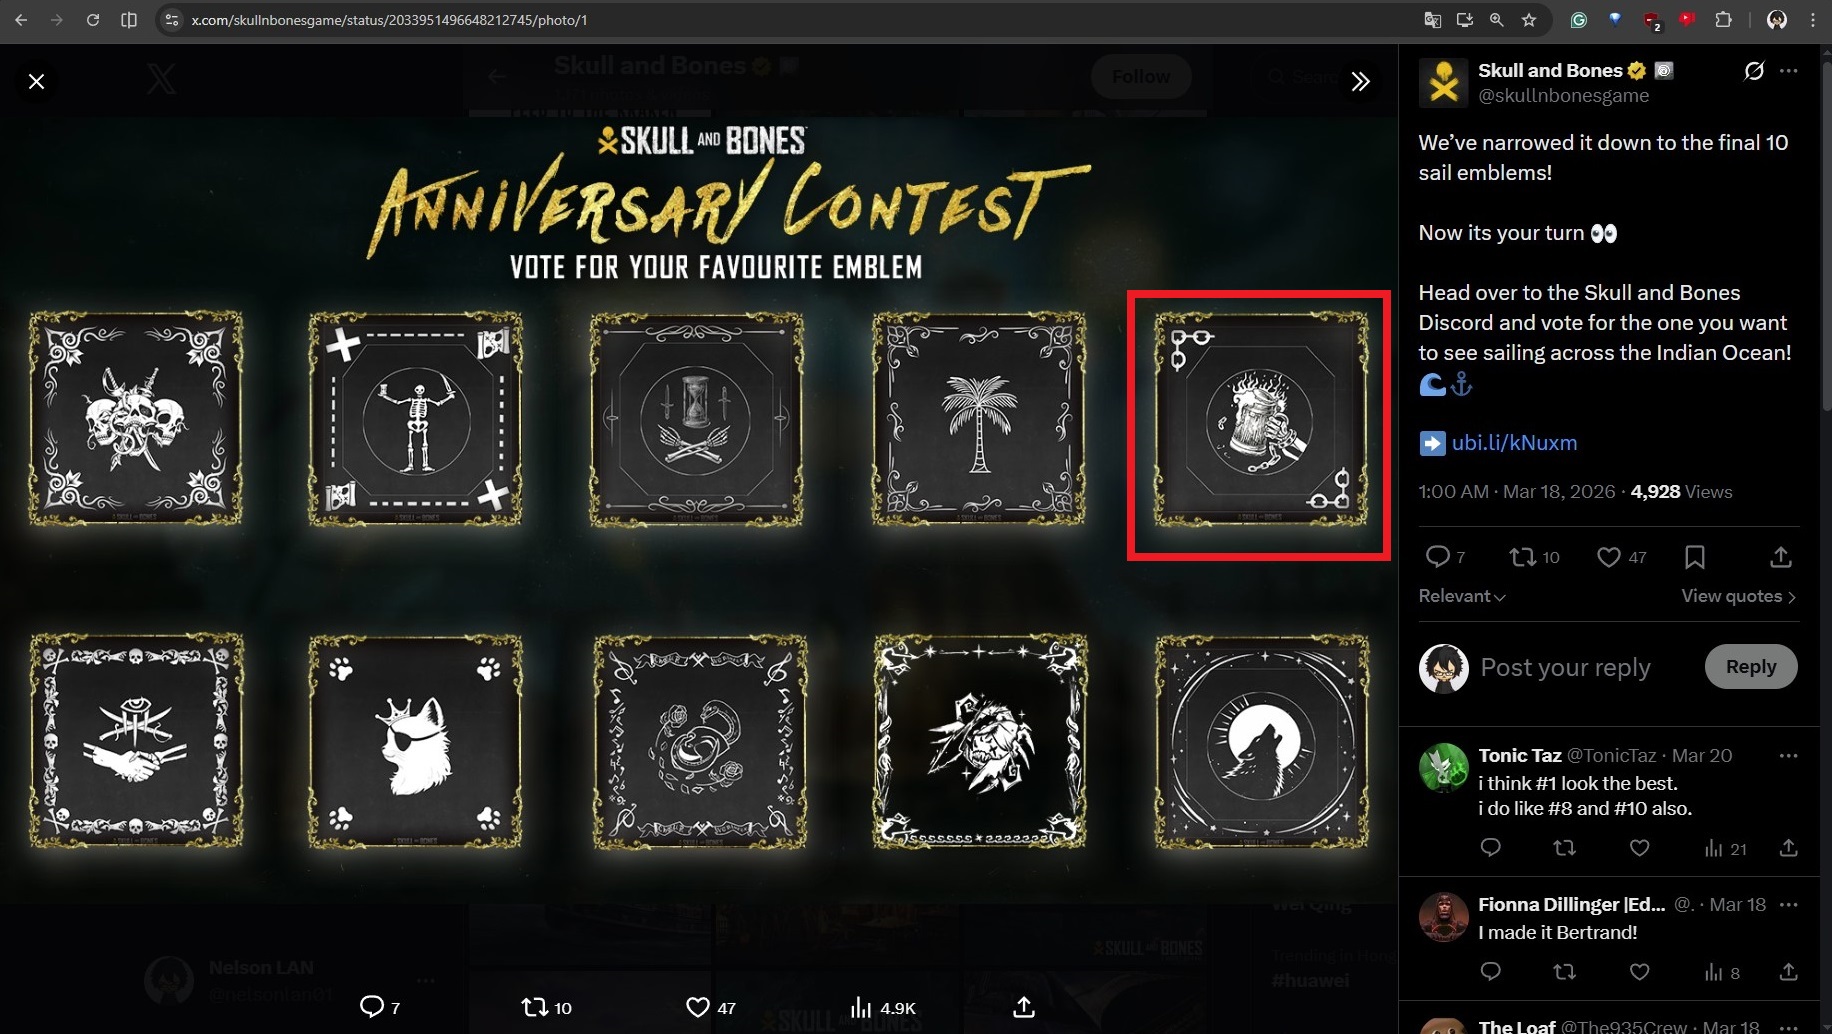Image resolution: width=1832 pixels, height=1034 pixels.
Task: Like Tonic Taz's reply
Action: point(1639,848)
